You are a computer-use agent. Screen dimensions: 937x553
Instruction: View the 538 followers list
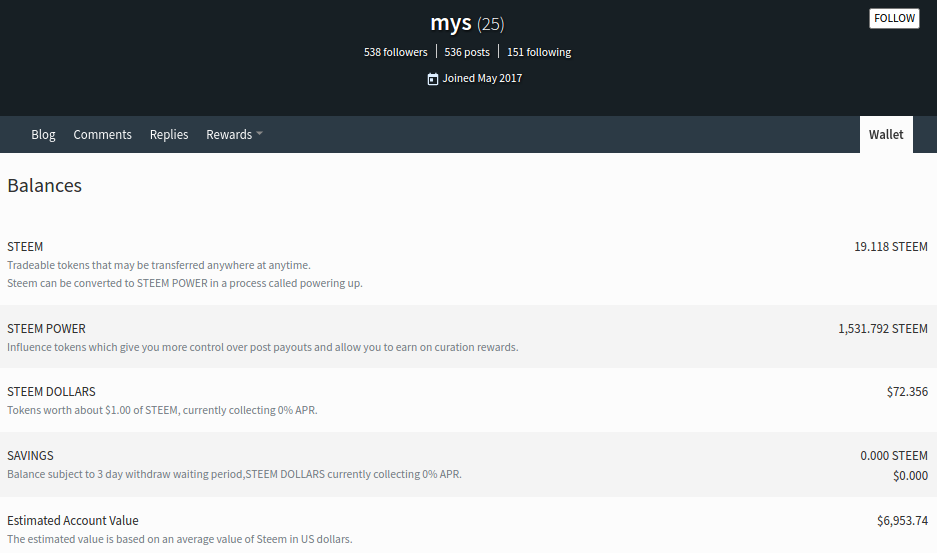(396, 52)
